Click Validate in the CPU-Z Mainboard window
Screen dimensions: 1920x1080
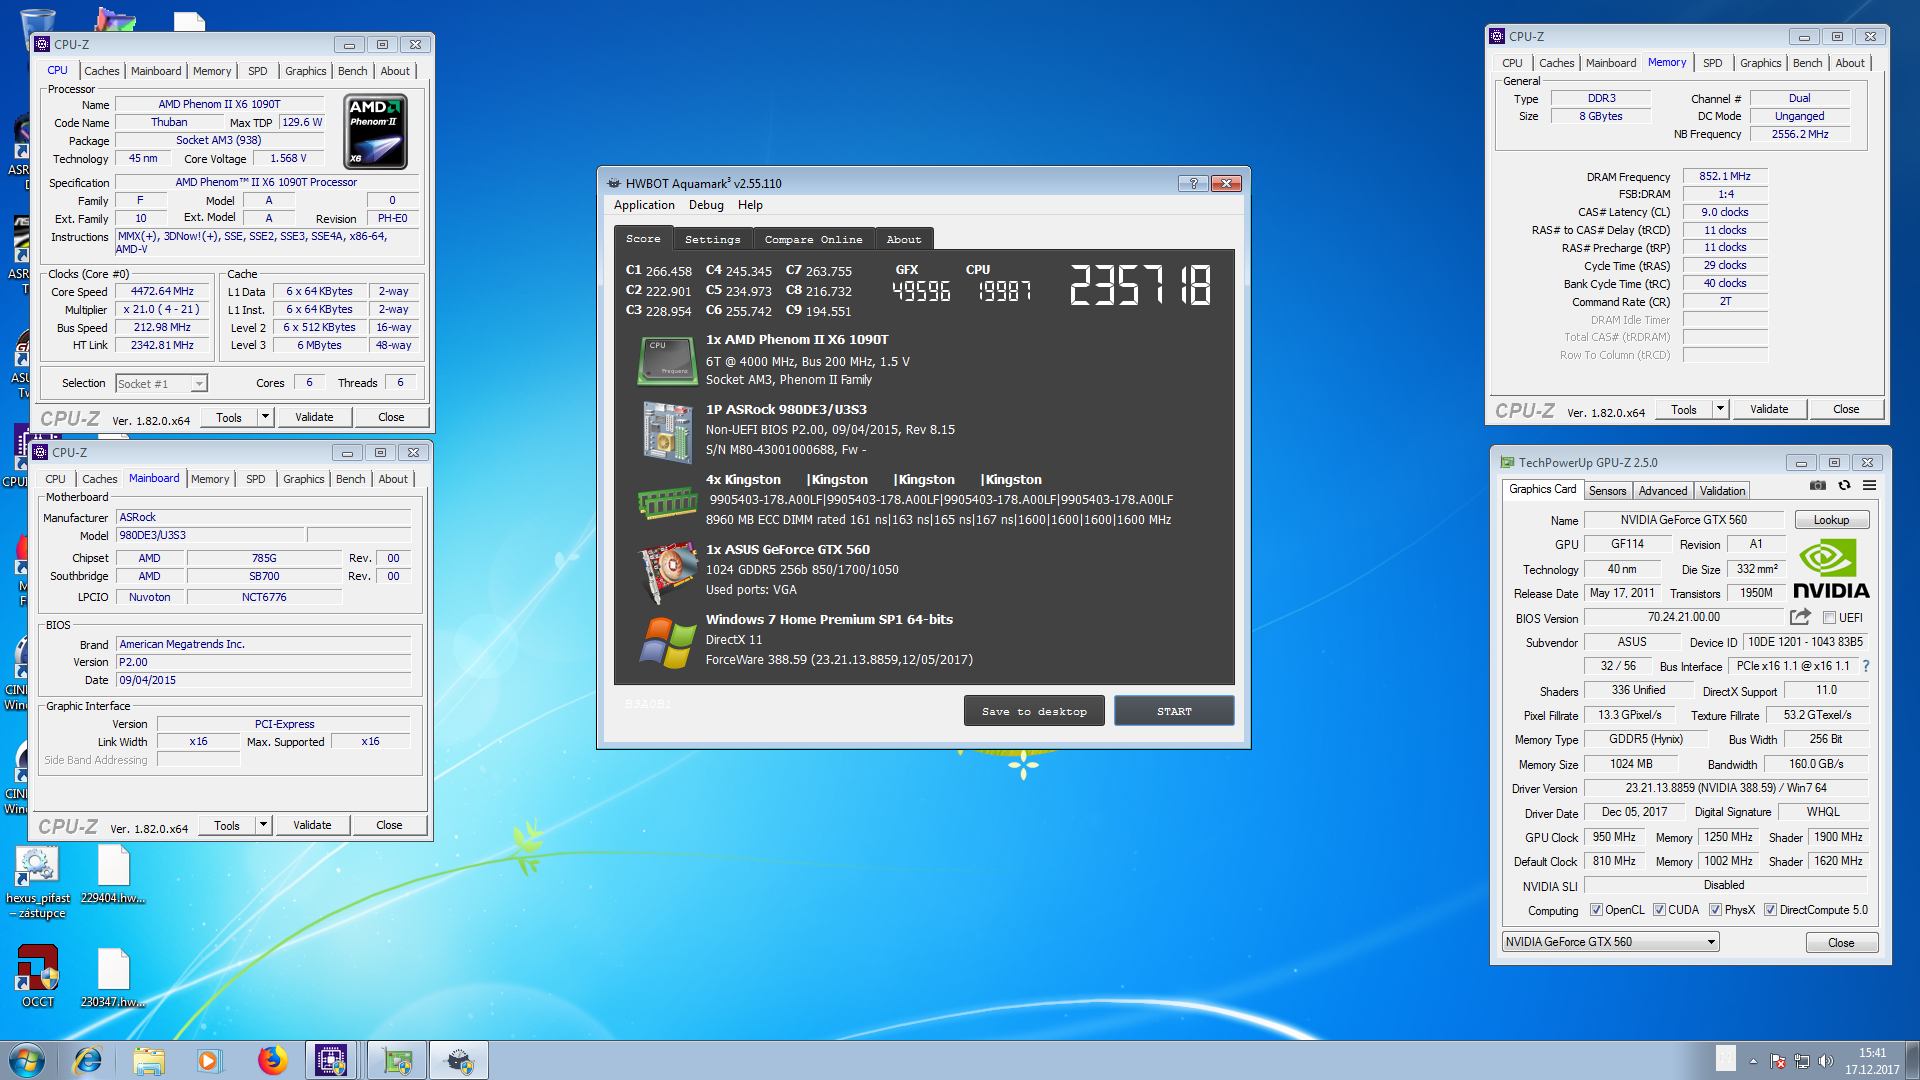(x=312, y=825)
